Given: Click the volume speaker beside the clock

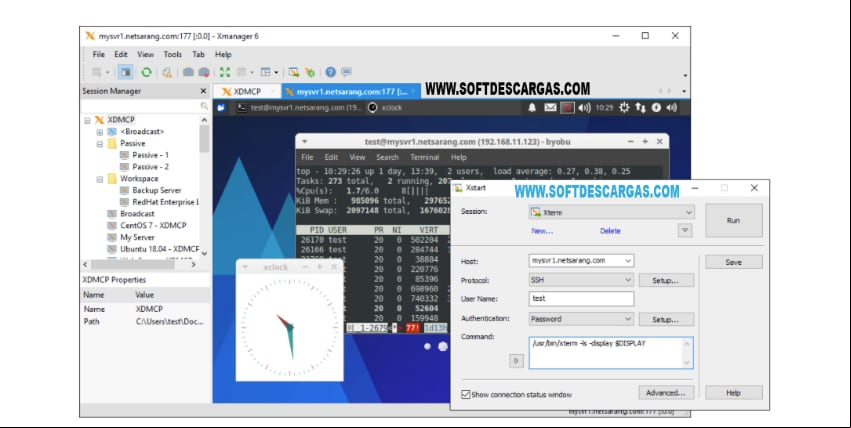Looking at the screenshot, I should (x=585, y=107).
